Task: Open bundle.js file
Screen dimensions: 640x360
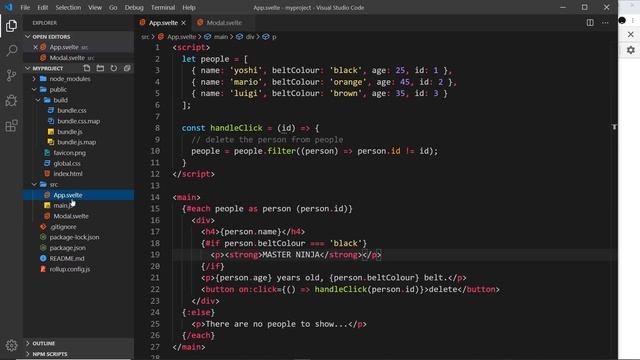Action: coord(70,132)
